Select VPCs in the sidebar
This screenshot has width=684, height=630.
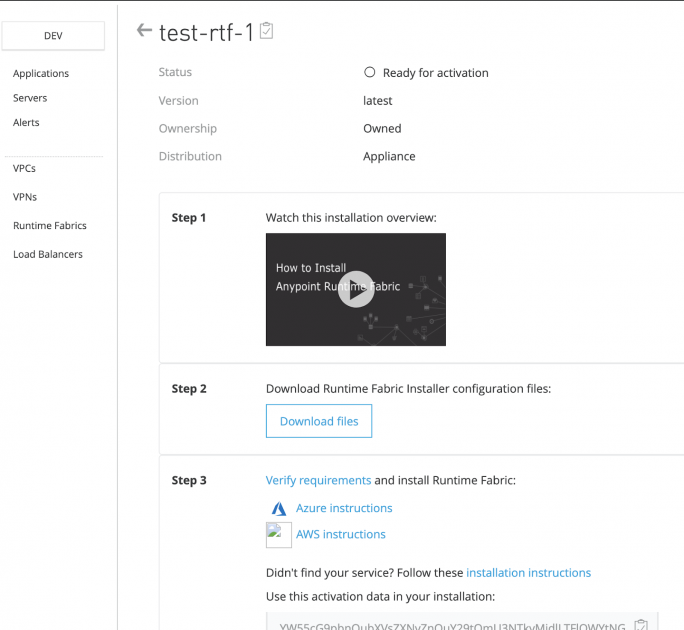click(24, 168)
